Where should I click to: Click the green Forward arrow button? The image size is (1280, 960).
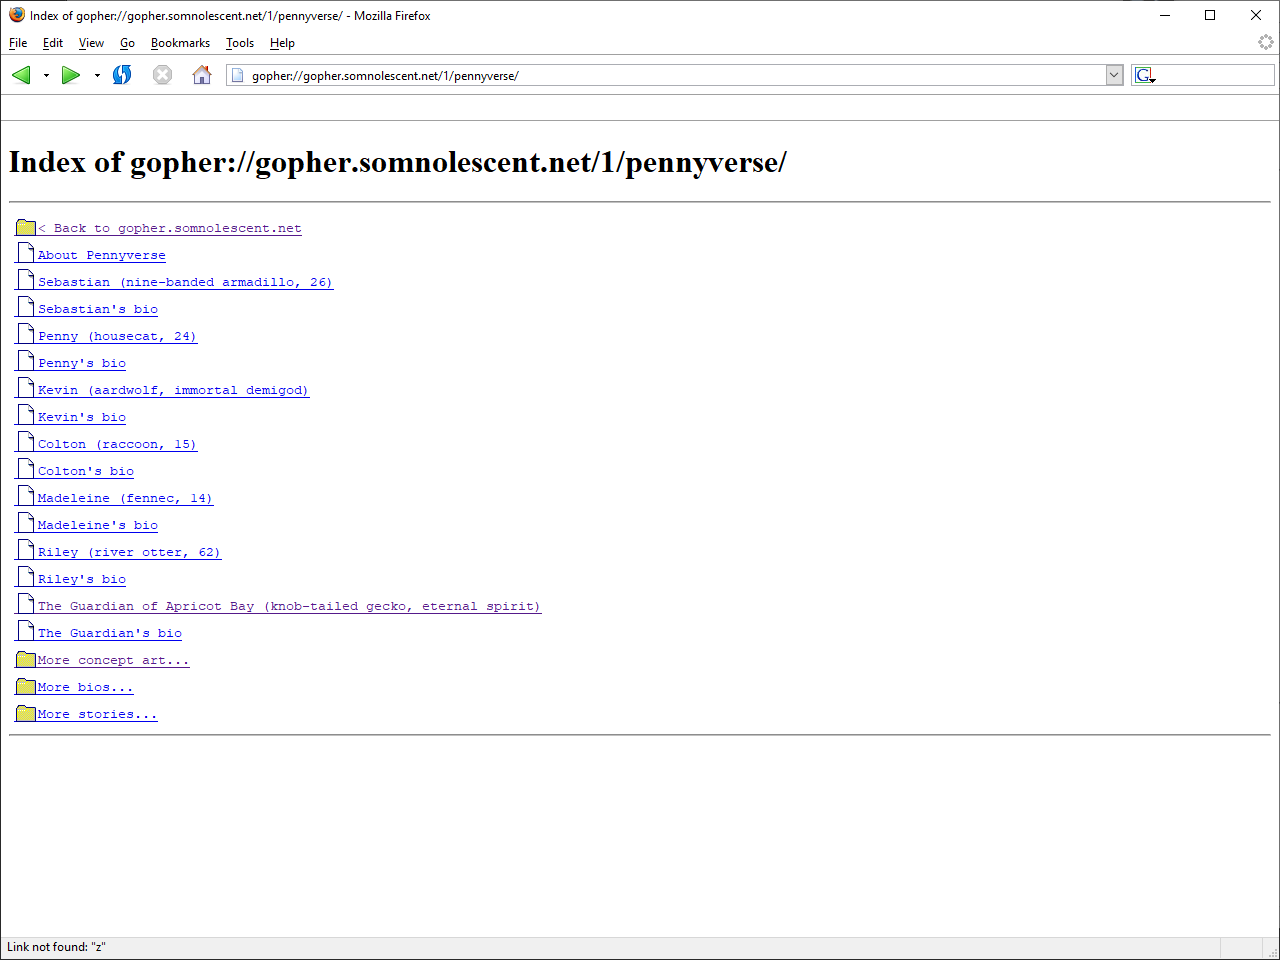point(70,75)
